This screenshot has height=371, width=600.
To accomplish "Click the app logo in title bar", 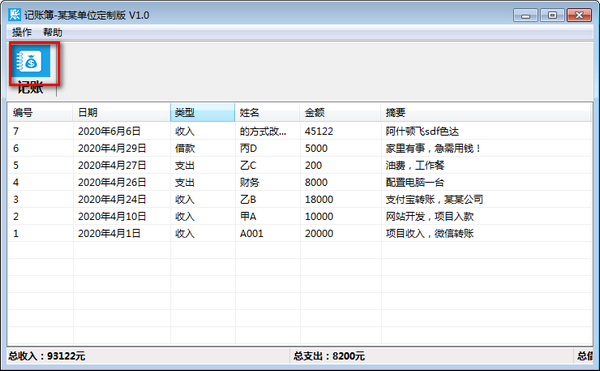I will (x=14, y=15).
